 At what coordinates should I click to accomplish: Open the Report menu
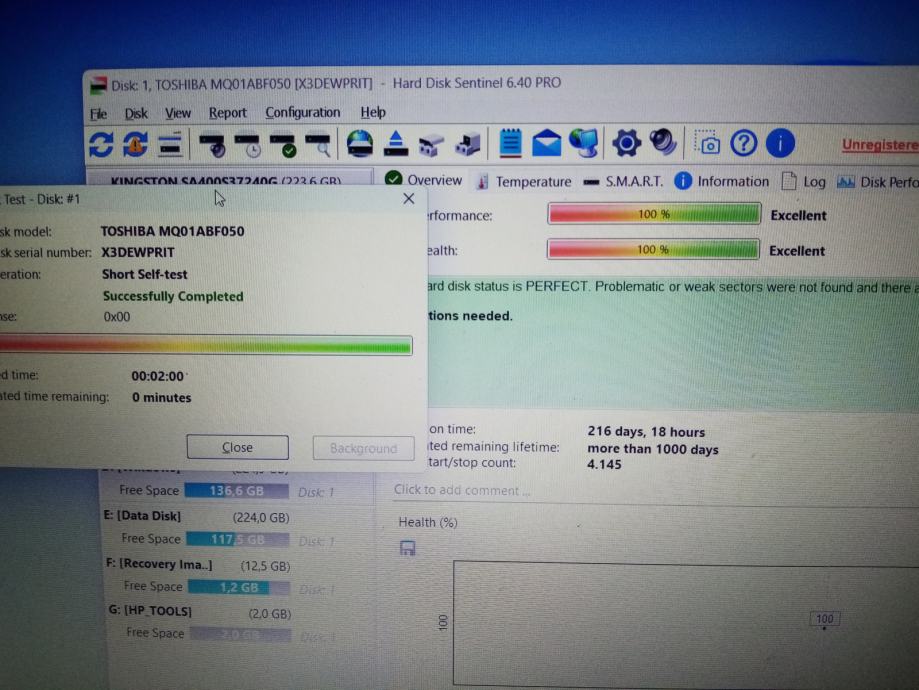click(227, 113)
